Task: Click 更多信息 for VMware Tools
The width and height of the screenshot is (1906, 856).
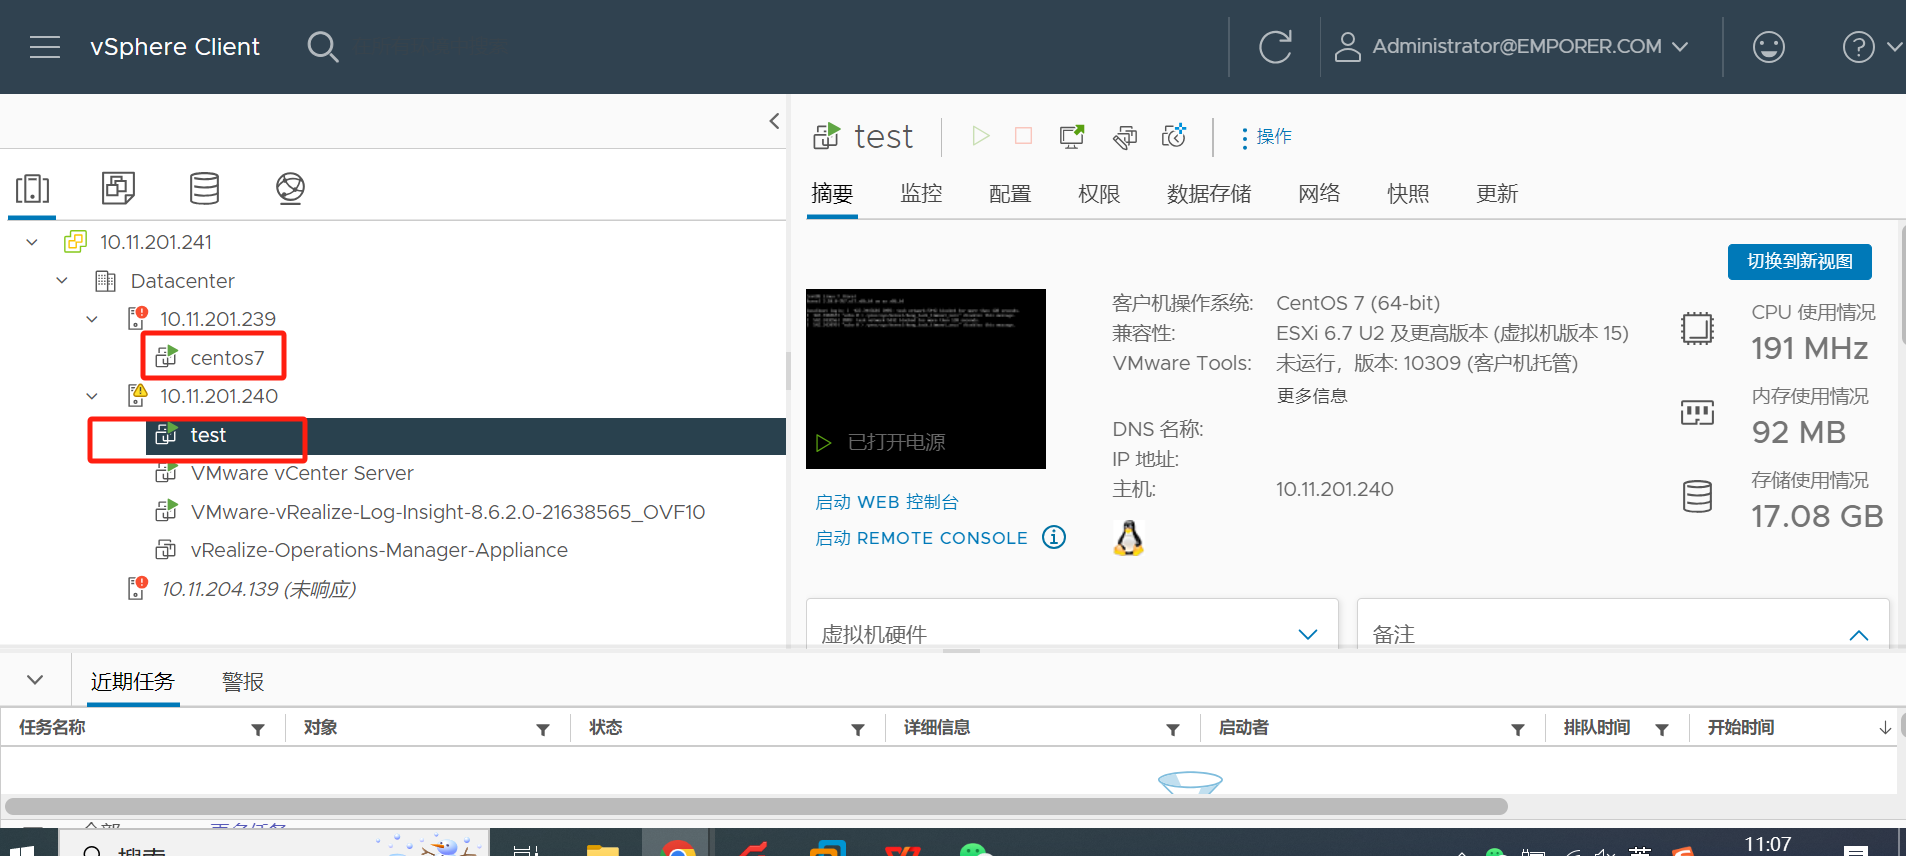Action: pos(1312,396)
